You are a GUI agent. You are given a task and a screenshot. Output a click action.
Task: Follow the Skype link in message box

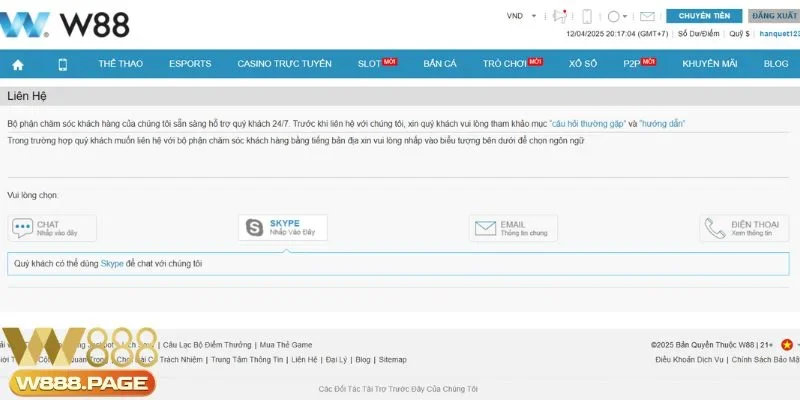pyautogui.click(x=112, y=264)
